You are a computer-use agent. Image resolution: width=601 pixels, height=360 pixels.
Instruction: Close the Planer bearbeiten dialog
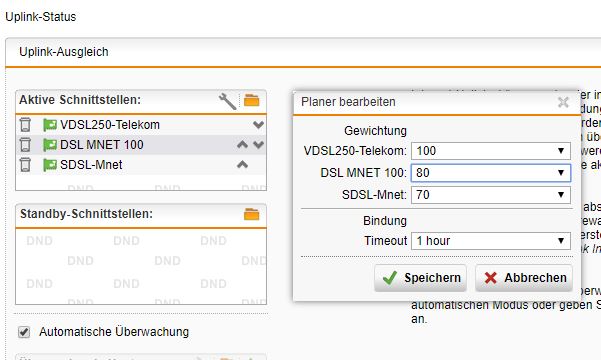tap(563, 102)
